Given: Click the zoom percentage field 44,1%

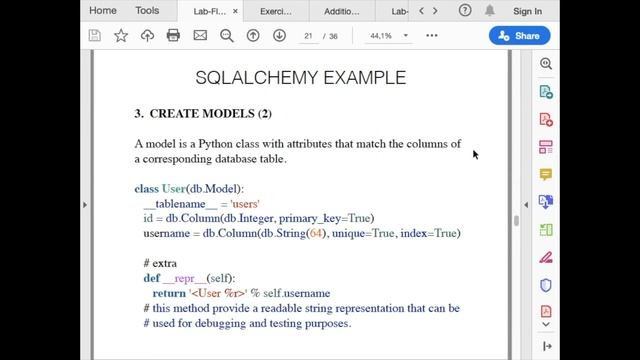Looking at the screenshot, I should [x=381, y=36].
